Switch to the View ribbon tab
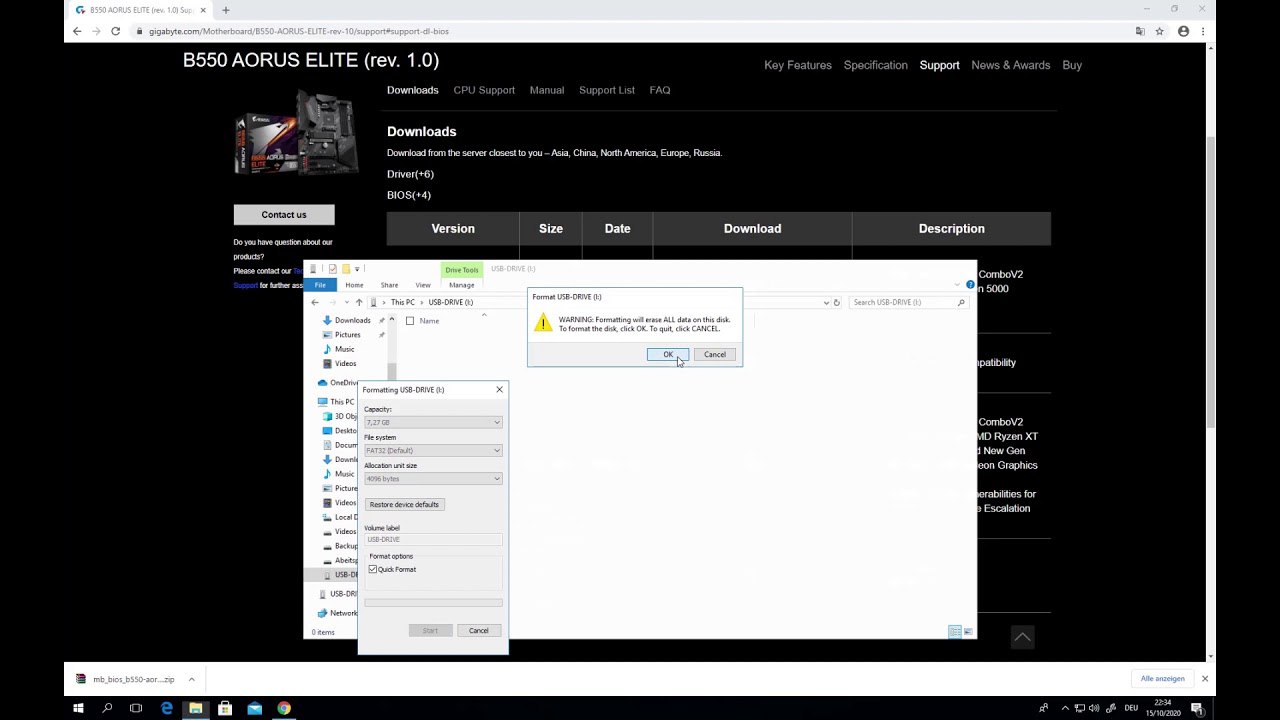1280x720 pixels. pos(423,285)
